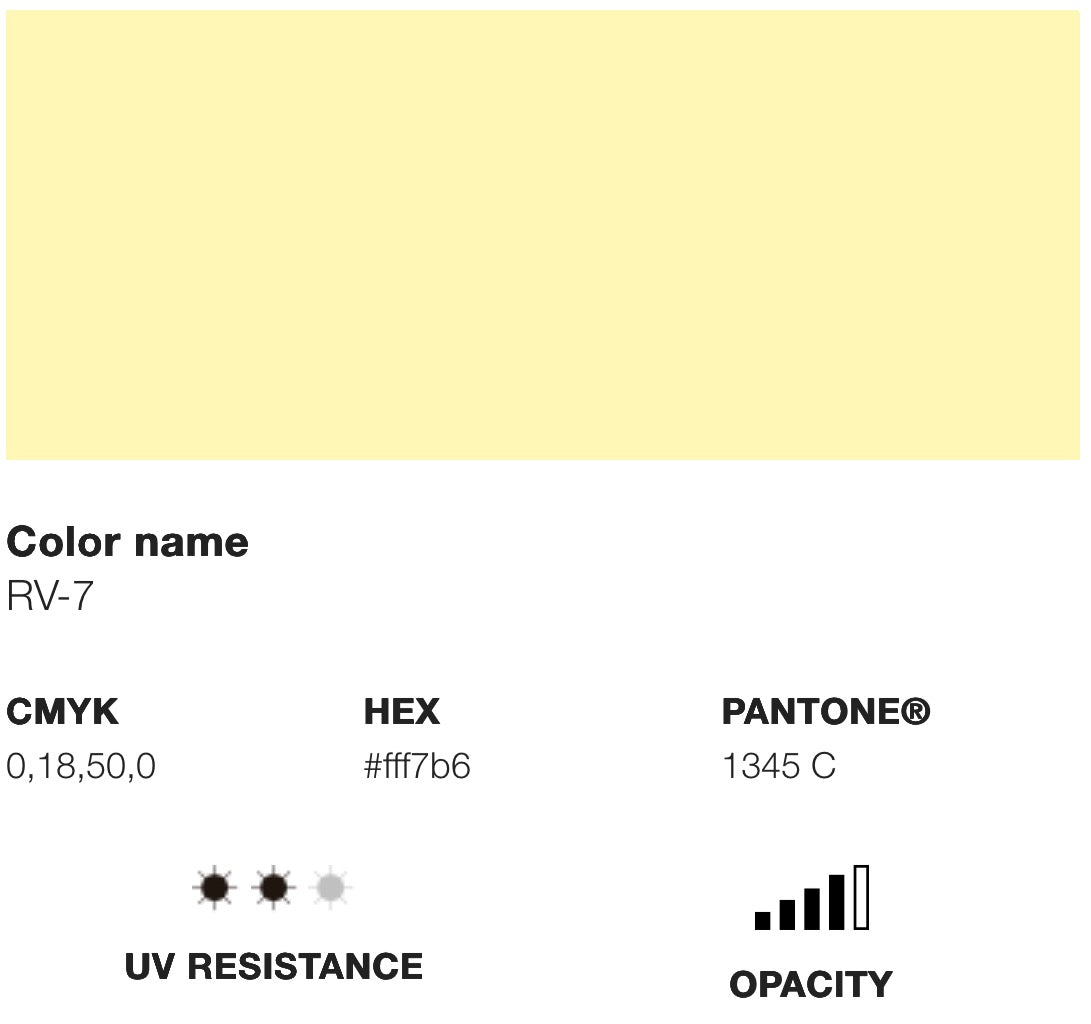Image resolution: width=1091 pixels, height=1024 pixels.
Task: Click the OPACITY label
Action: tap(811, 984)
